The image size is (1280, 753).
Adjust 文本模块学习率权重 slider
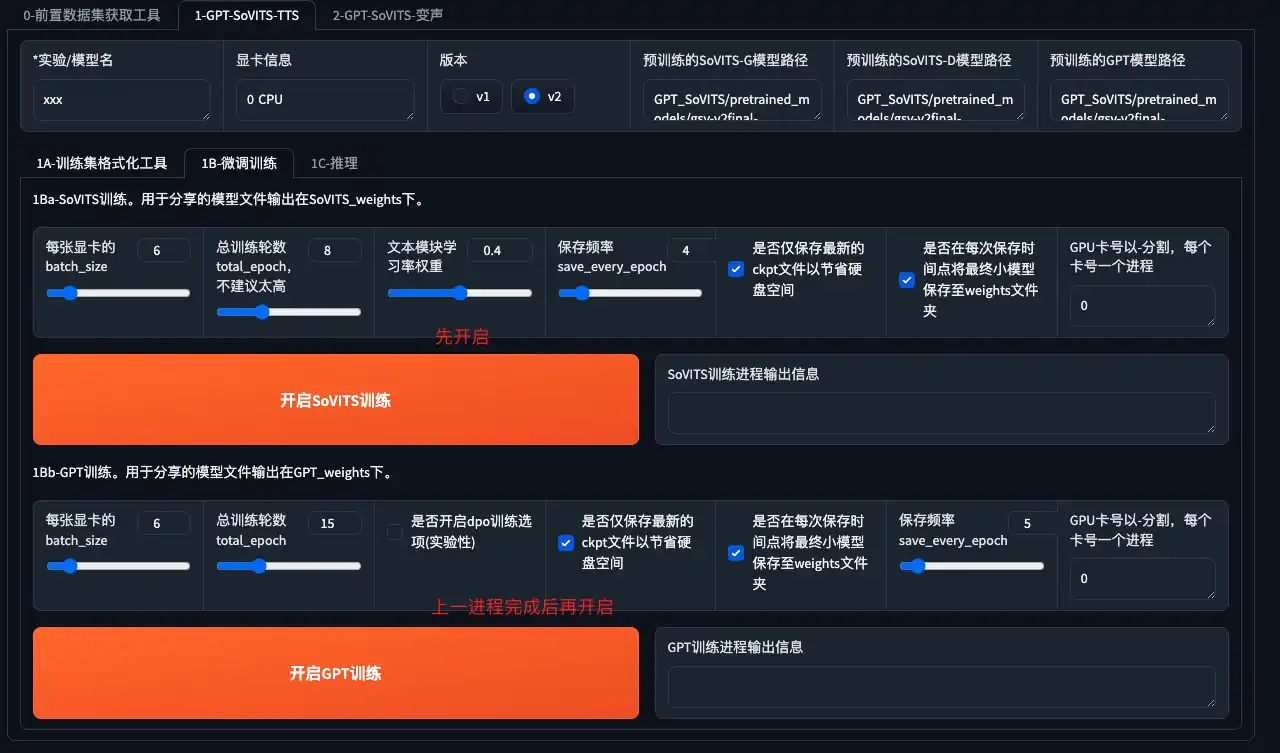(460, 293)
